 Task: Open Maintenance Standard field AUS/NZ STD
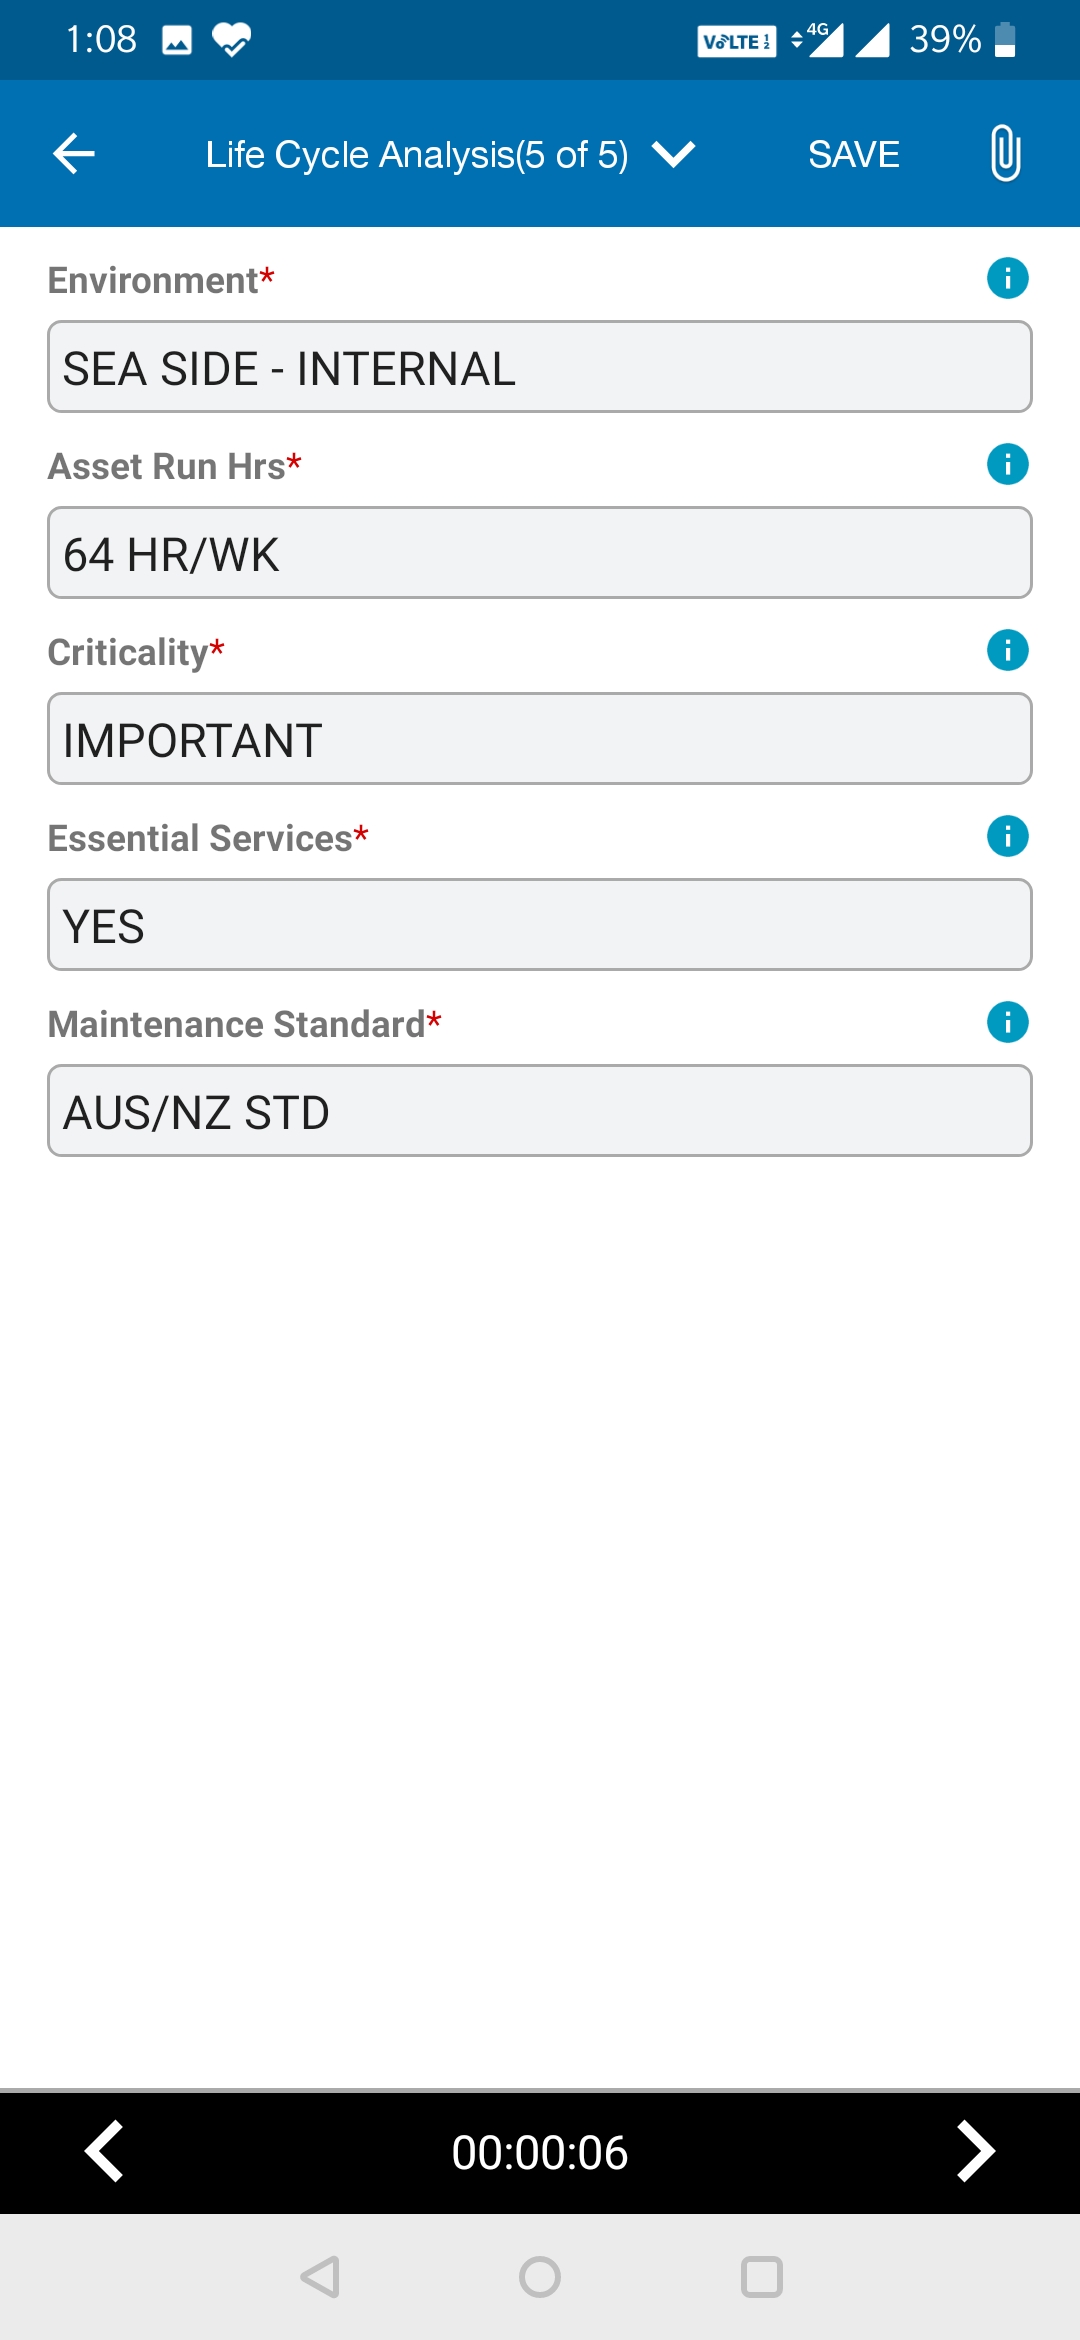[x=540, y=1111]
